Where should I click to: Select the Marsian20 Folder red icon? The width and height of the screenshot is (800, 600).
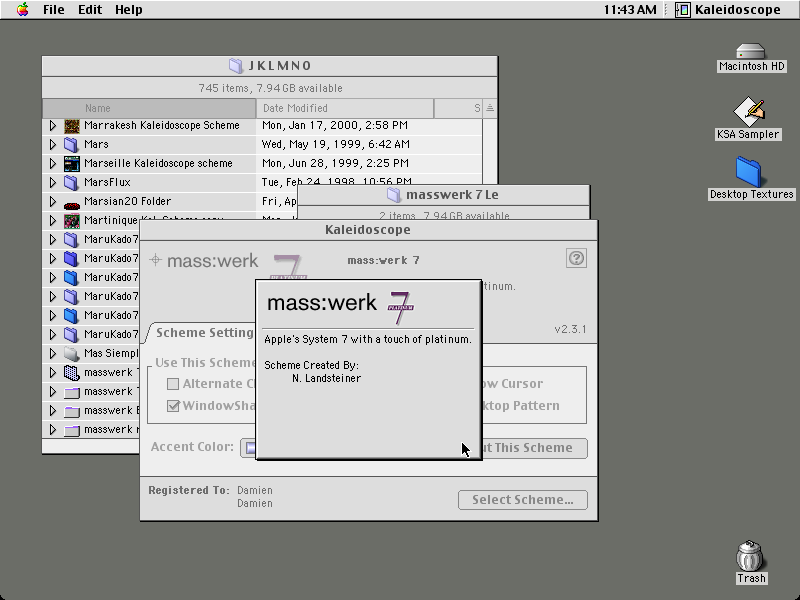(72, 206)
